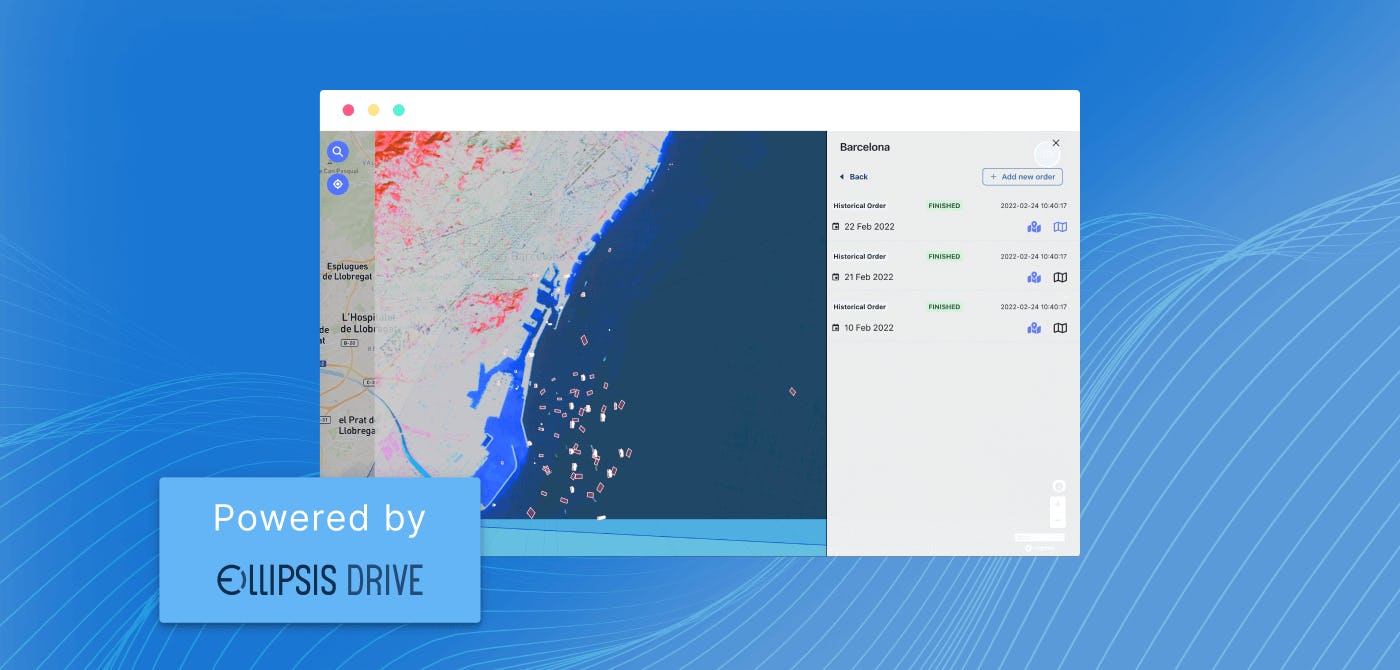Toggle folded map layer for 10 Feb 2022
The width and height of the screenshot is (1400, 670).
point(1060,328)
